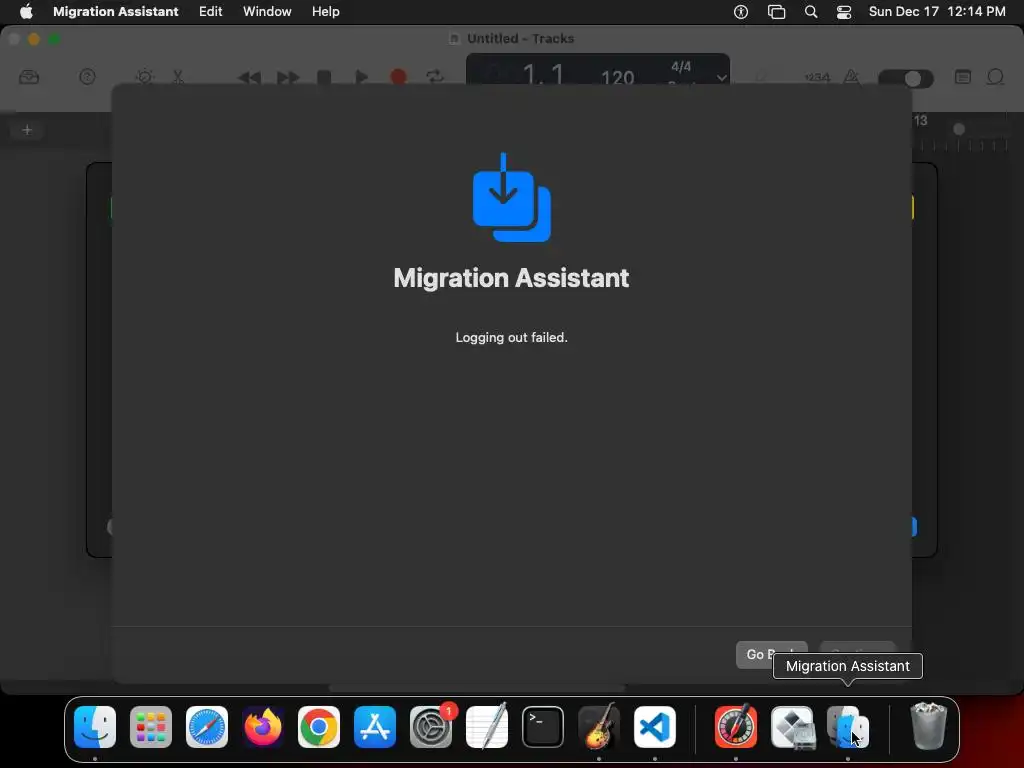Open Control Center icon
The image size is (1024, 768).
[844, 11]
